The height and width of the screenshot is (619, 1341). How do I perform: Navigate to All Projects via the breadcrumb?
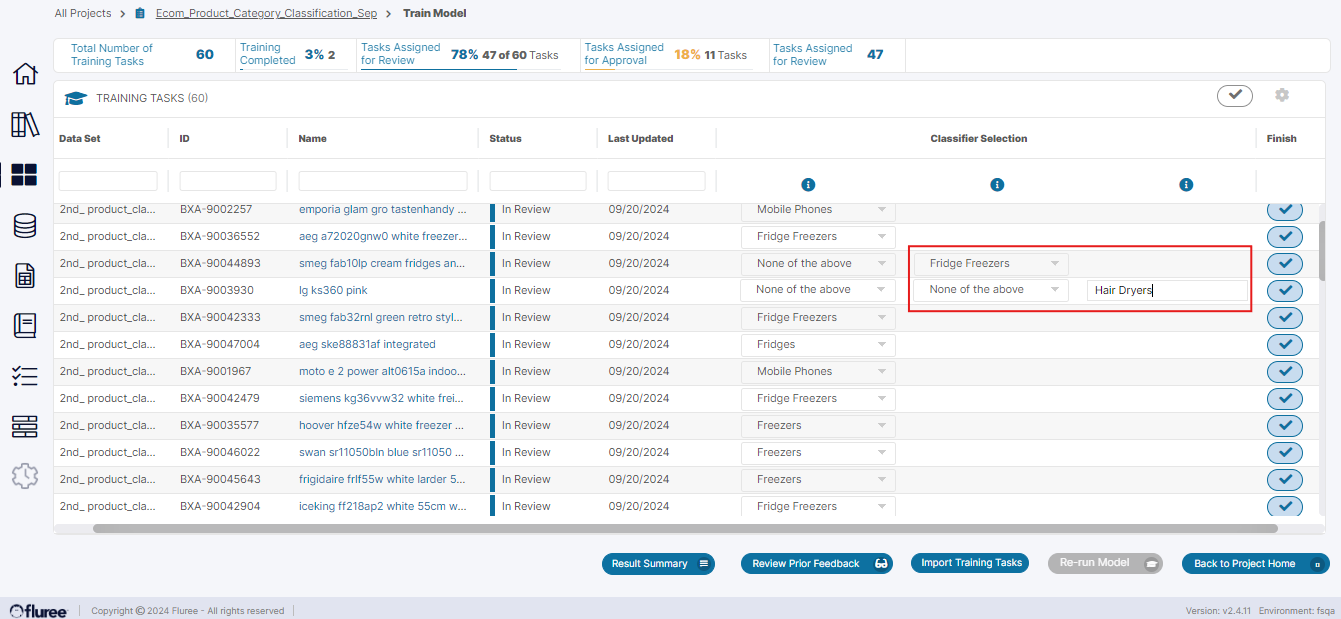point(83,13)
